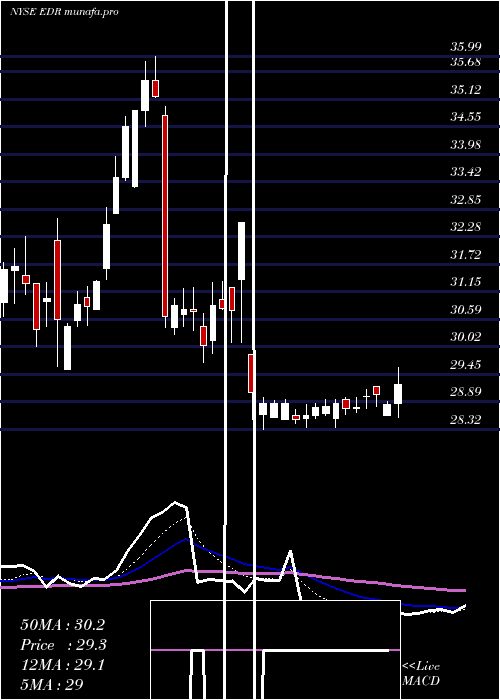Viewport: 500px width, 700px height.
Task: Select the 28.32 price level label
Action: pos(465,419)
